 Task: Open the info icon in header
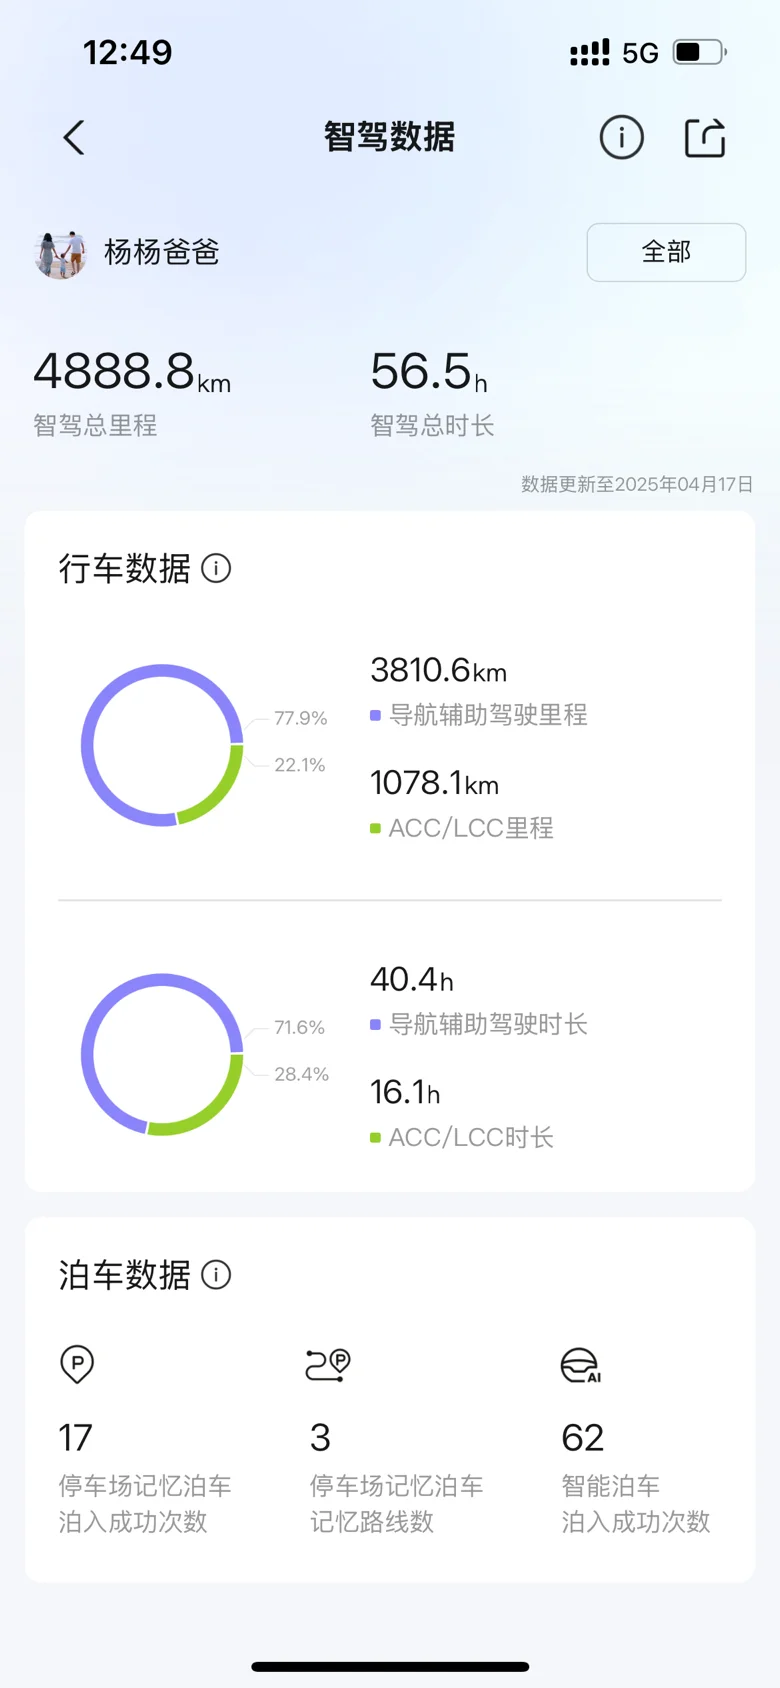point(621,138)
